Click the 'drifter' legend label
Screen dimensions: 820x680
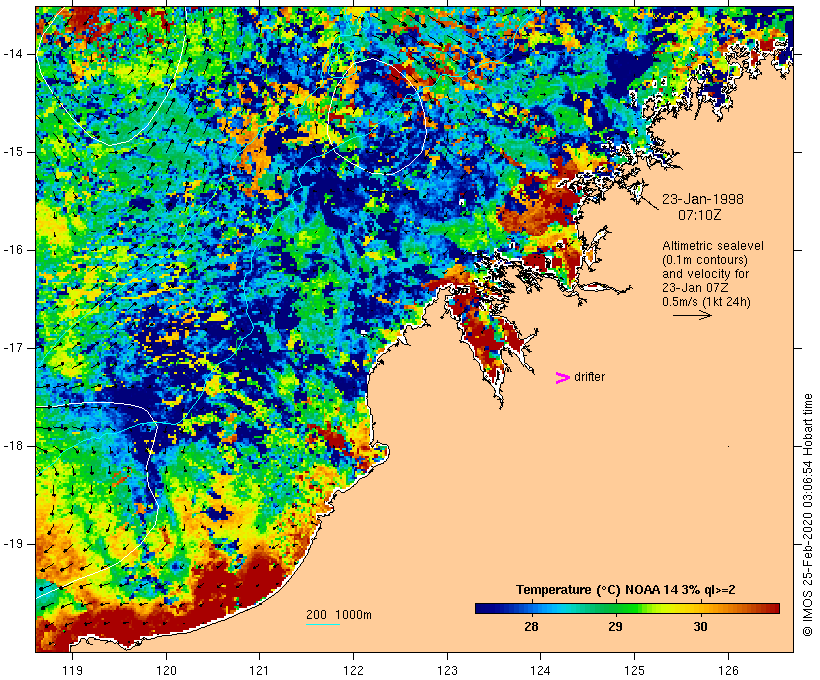coord(589,377)
